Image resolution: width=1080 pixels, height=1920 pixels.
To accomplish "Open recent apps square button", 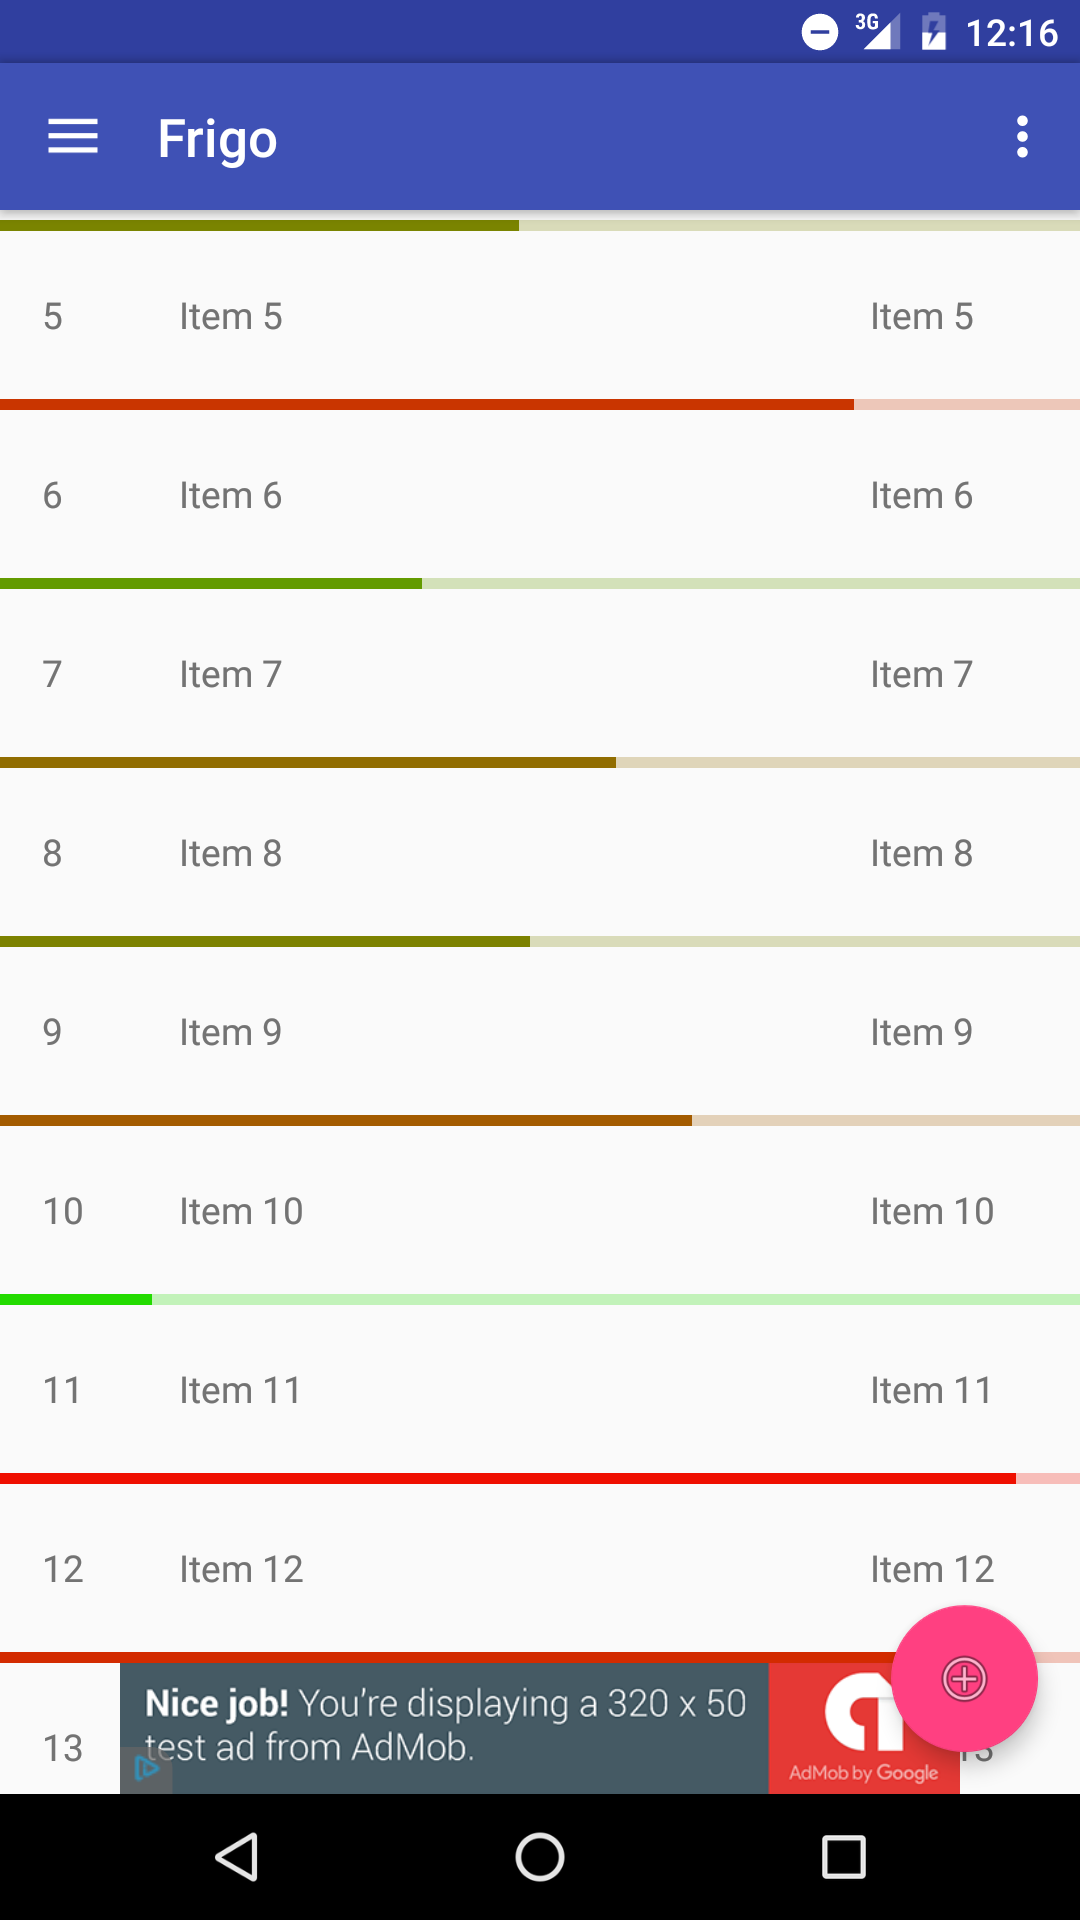I will click(843, 1858).
